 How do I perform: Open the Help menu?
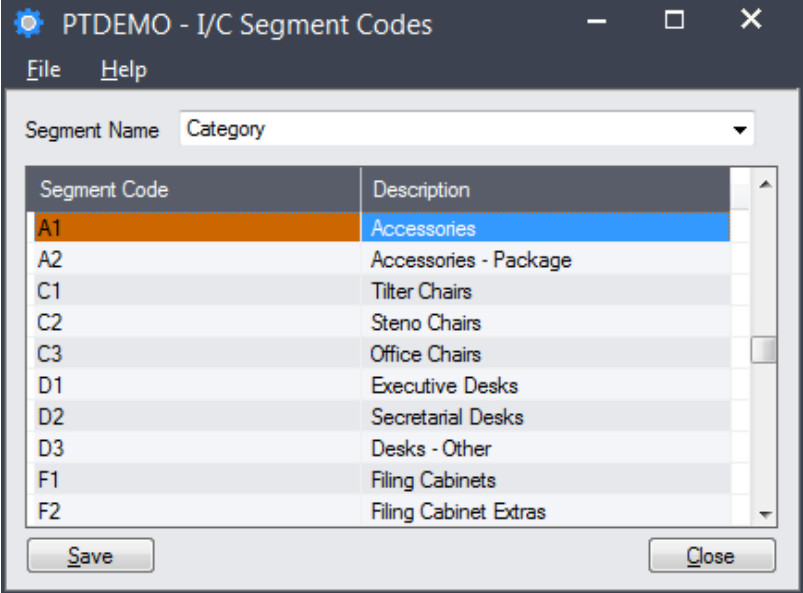click(x=124, y=70)
